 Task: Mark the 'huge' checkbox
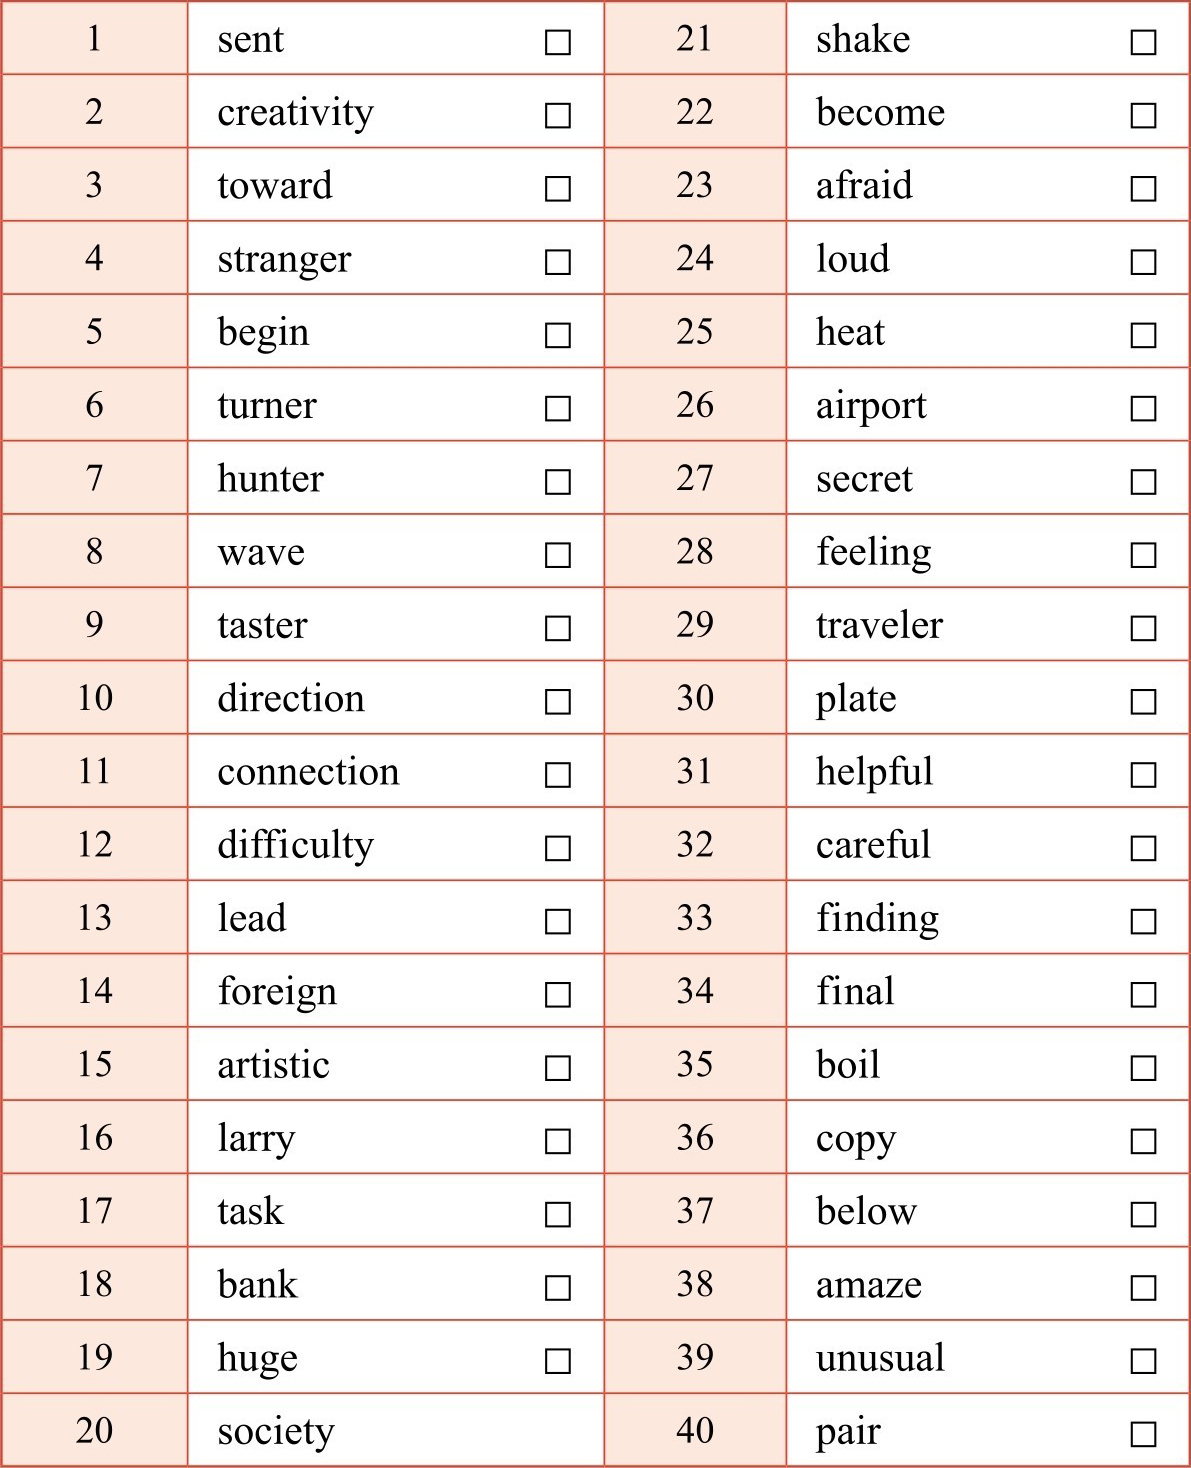tap(558, 1361)
